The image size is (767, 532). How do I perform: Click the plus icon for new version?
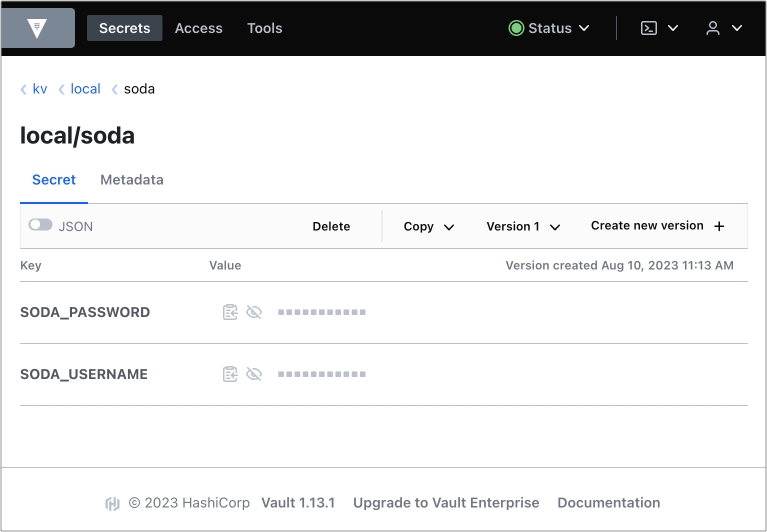tap(719, 226)
